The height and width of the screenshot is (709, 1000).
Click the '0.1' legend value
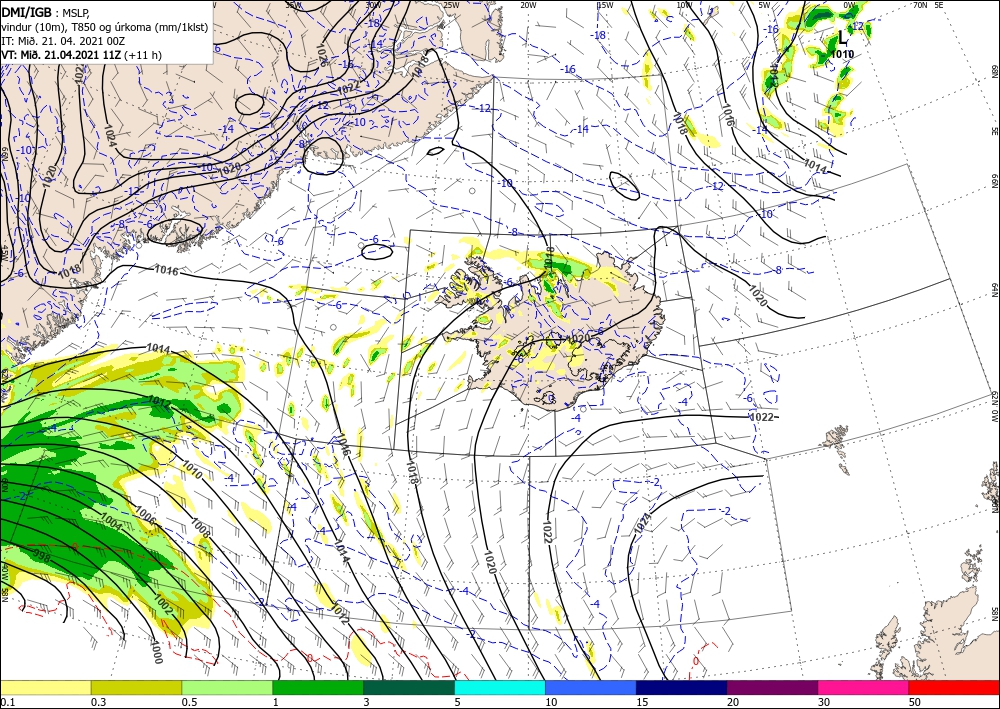[x=6, y=702]
